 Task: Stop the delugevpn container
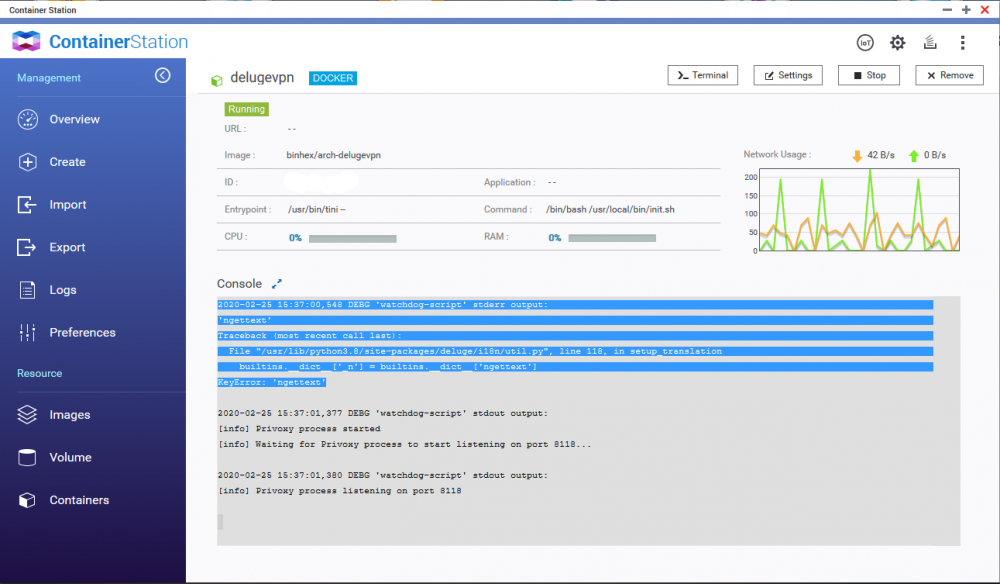point(869,75)
